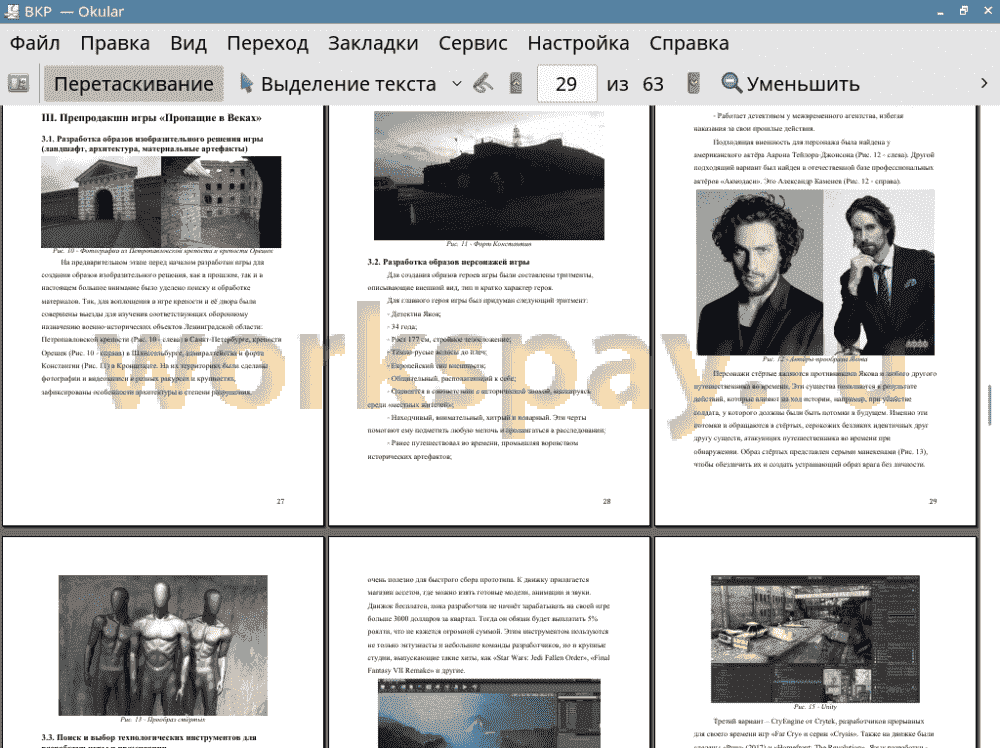Toggle the sidebar panel icon
Viewport: 1000px width, 748px height.
pyautogui.click(x=18, y=84)
